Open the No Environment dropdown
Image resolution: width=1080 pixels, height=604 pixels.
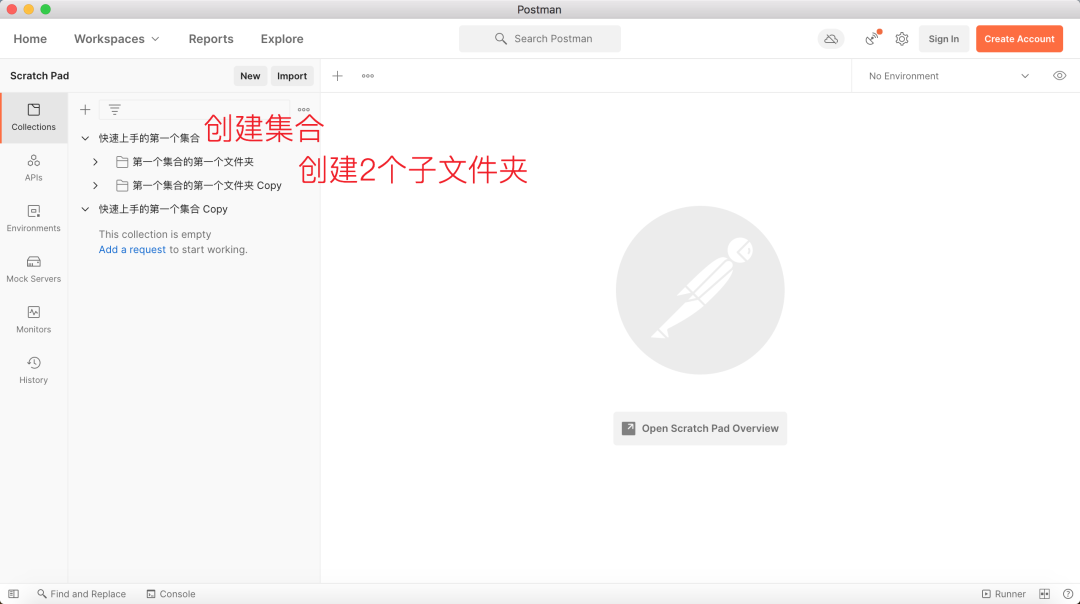[x=948, y=76]
